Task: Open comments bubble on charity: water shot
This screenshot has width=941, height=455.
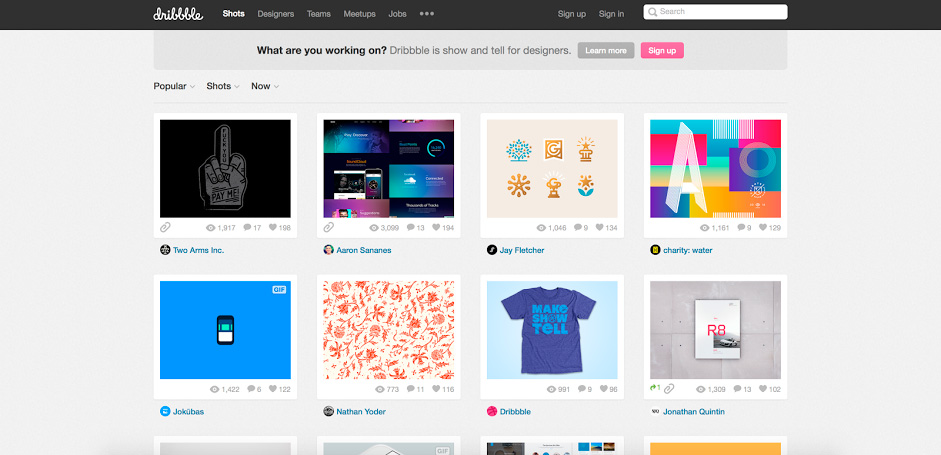Action: point(741,228)
